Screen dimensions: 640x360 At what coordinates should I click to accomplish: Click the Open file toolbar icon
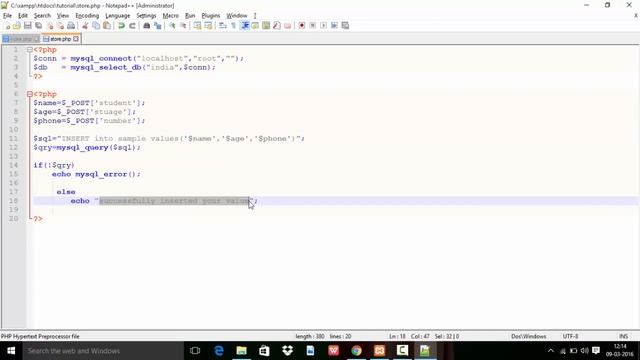[x=17, y=26]
